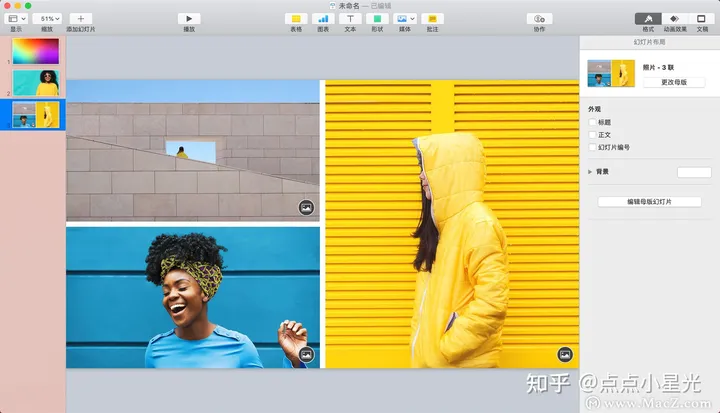Open the Media (媒体) dropdown menu
The height and width of the screenshot is (413, 720).
click(405, 18)
